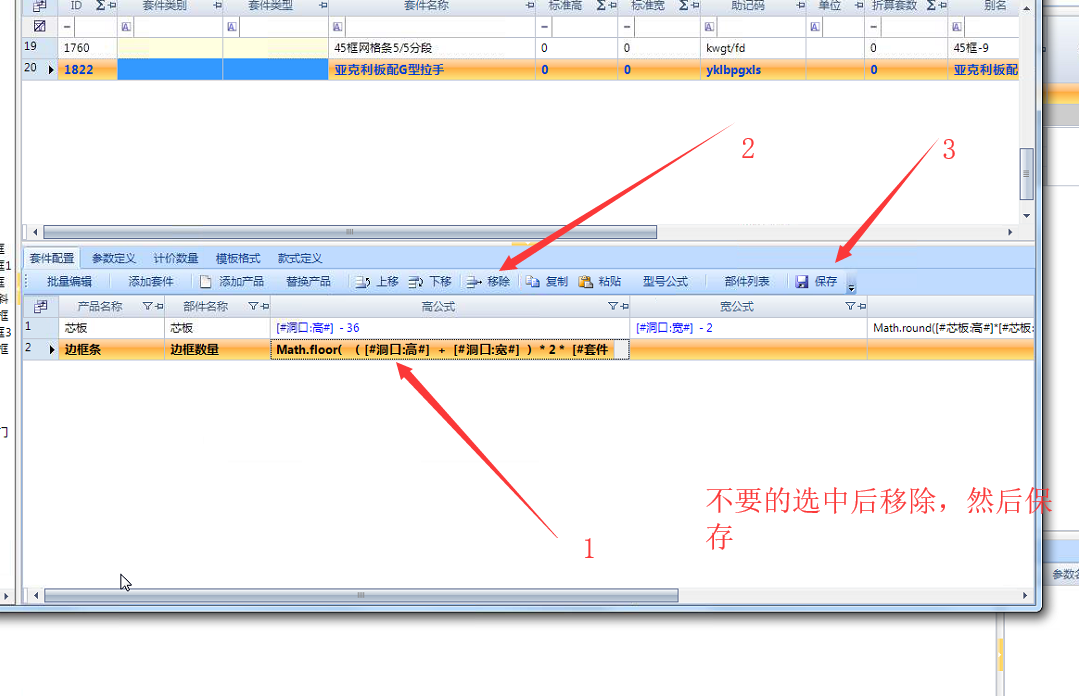The height and width of the screenshot is (696, 1079).
Task: Click the 移除 (remove) toolbar icon
Action: click(x=474, y=282)
